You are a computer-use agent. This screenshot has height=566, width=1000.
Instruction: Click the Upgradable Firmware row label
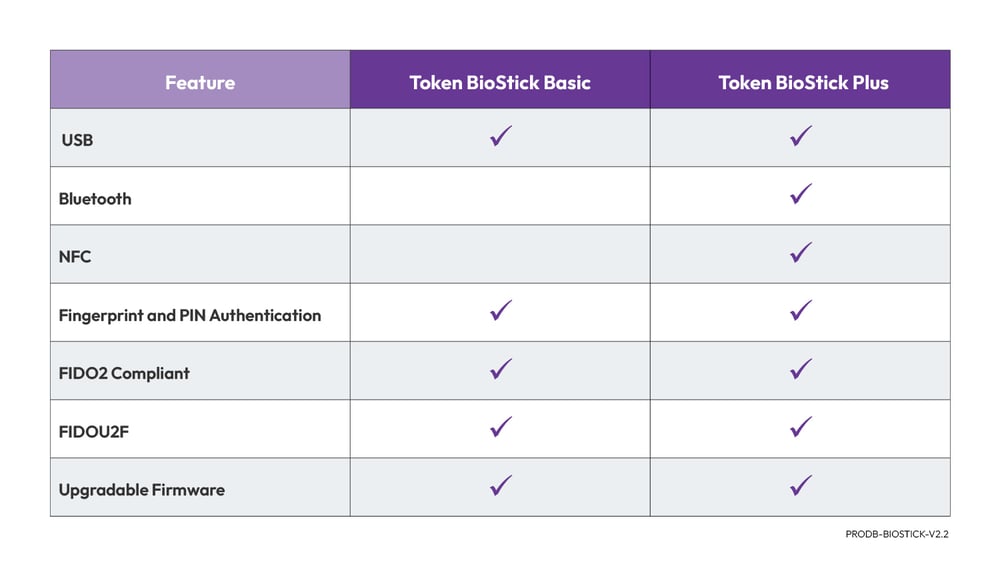pyautogui.click(x=141, y=490)
